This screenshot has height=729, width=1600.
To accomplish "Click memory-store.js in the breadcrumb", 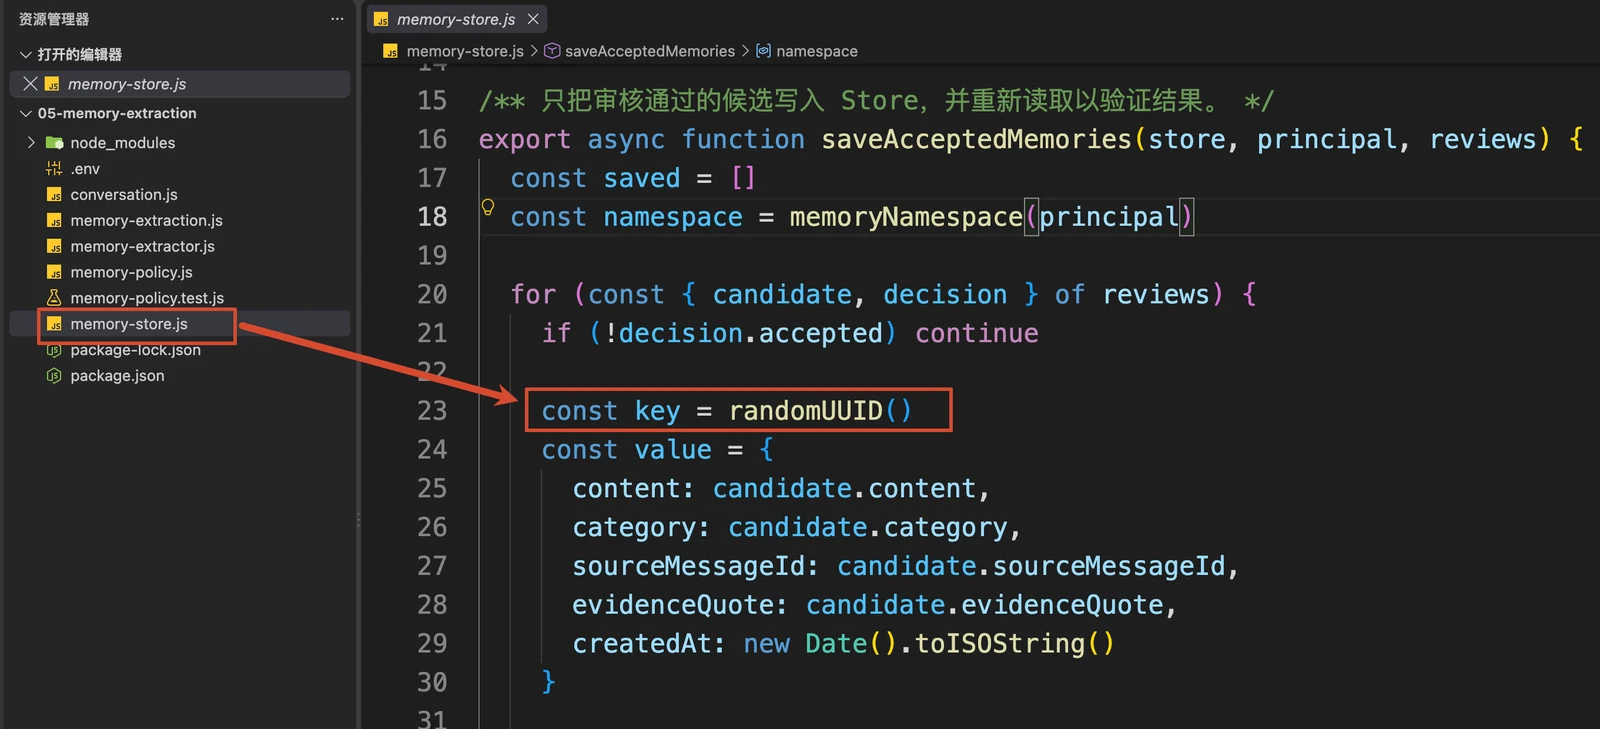I will pos(465,51).
